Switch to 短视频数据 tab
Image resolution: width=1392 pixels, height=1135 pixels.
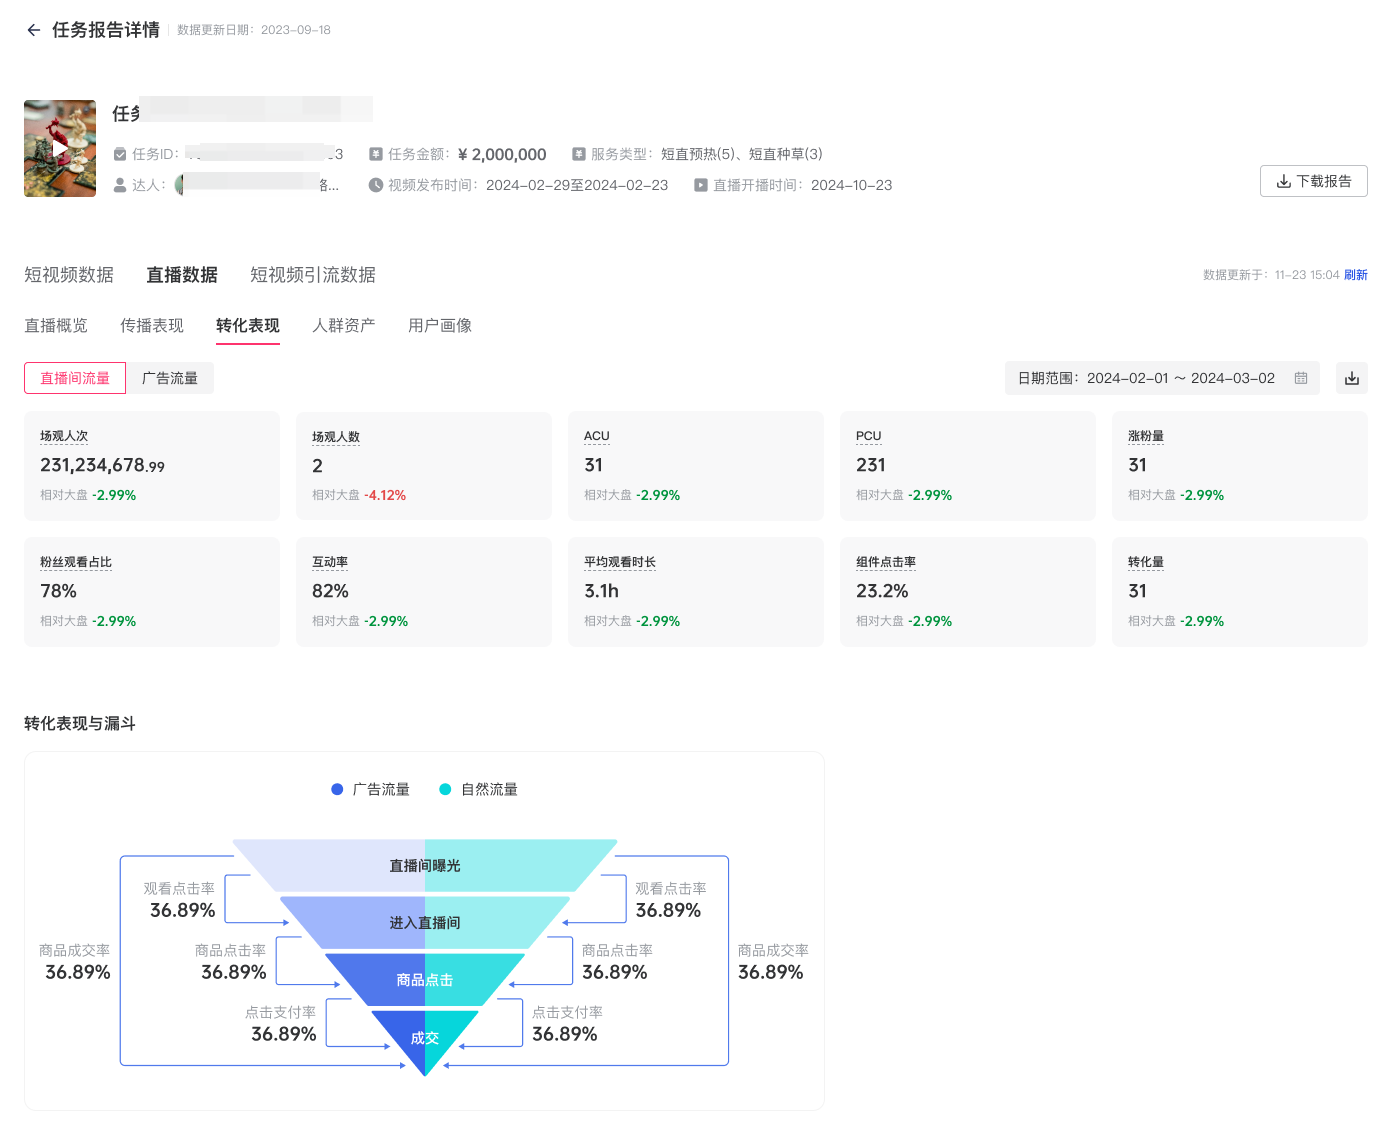[x=69, y=275]
